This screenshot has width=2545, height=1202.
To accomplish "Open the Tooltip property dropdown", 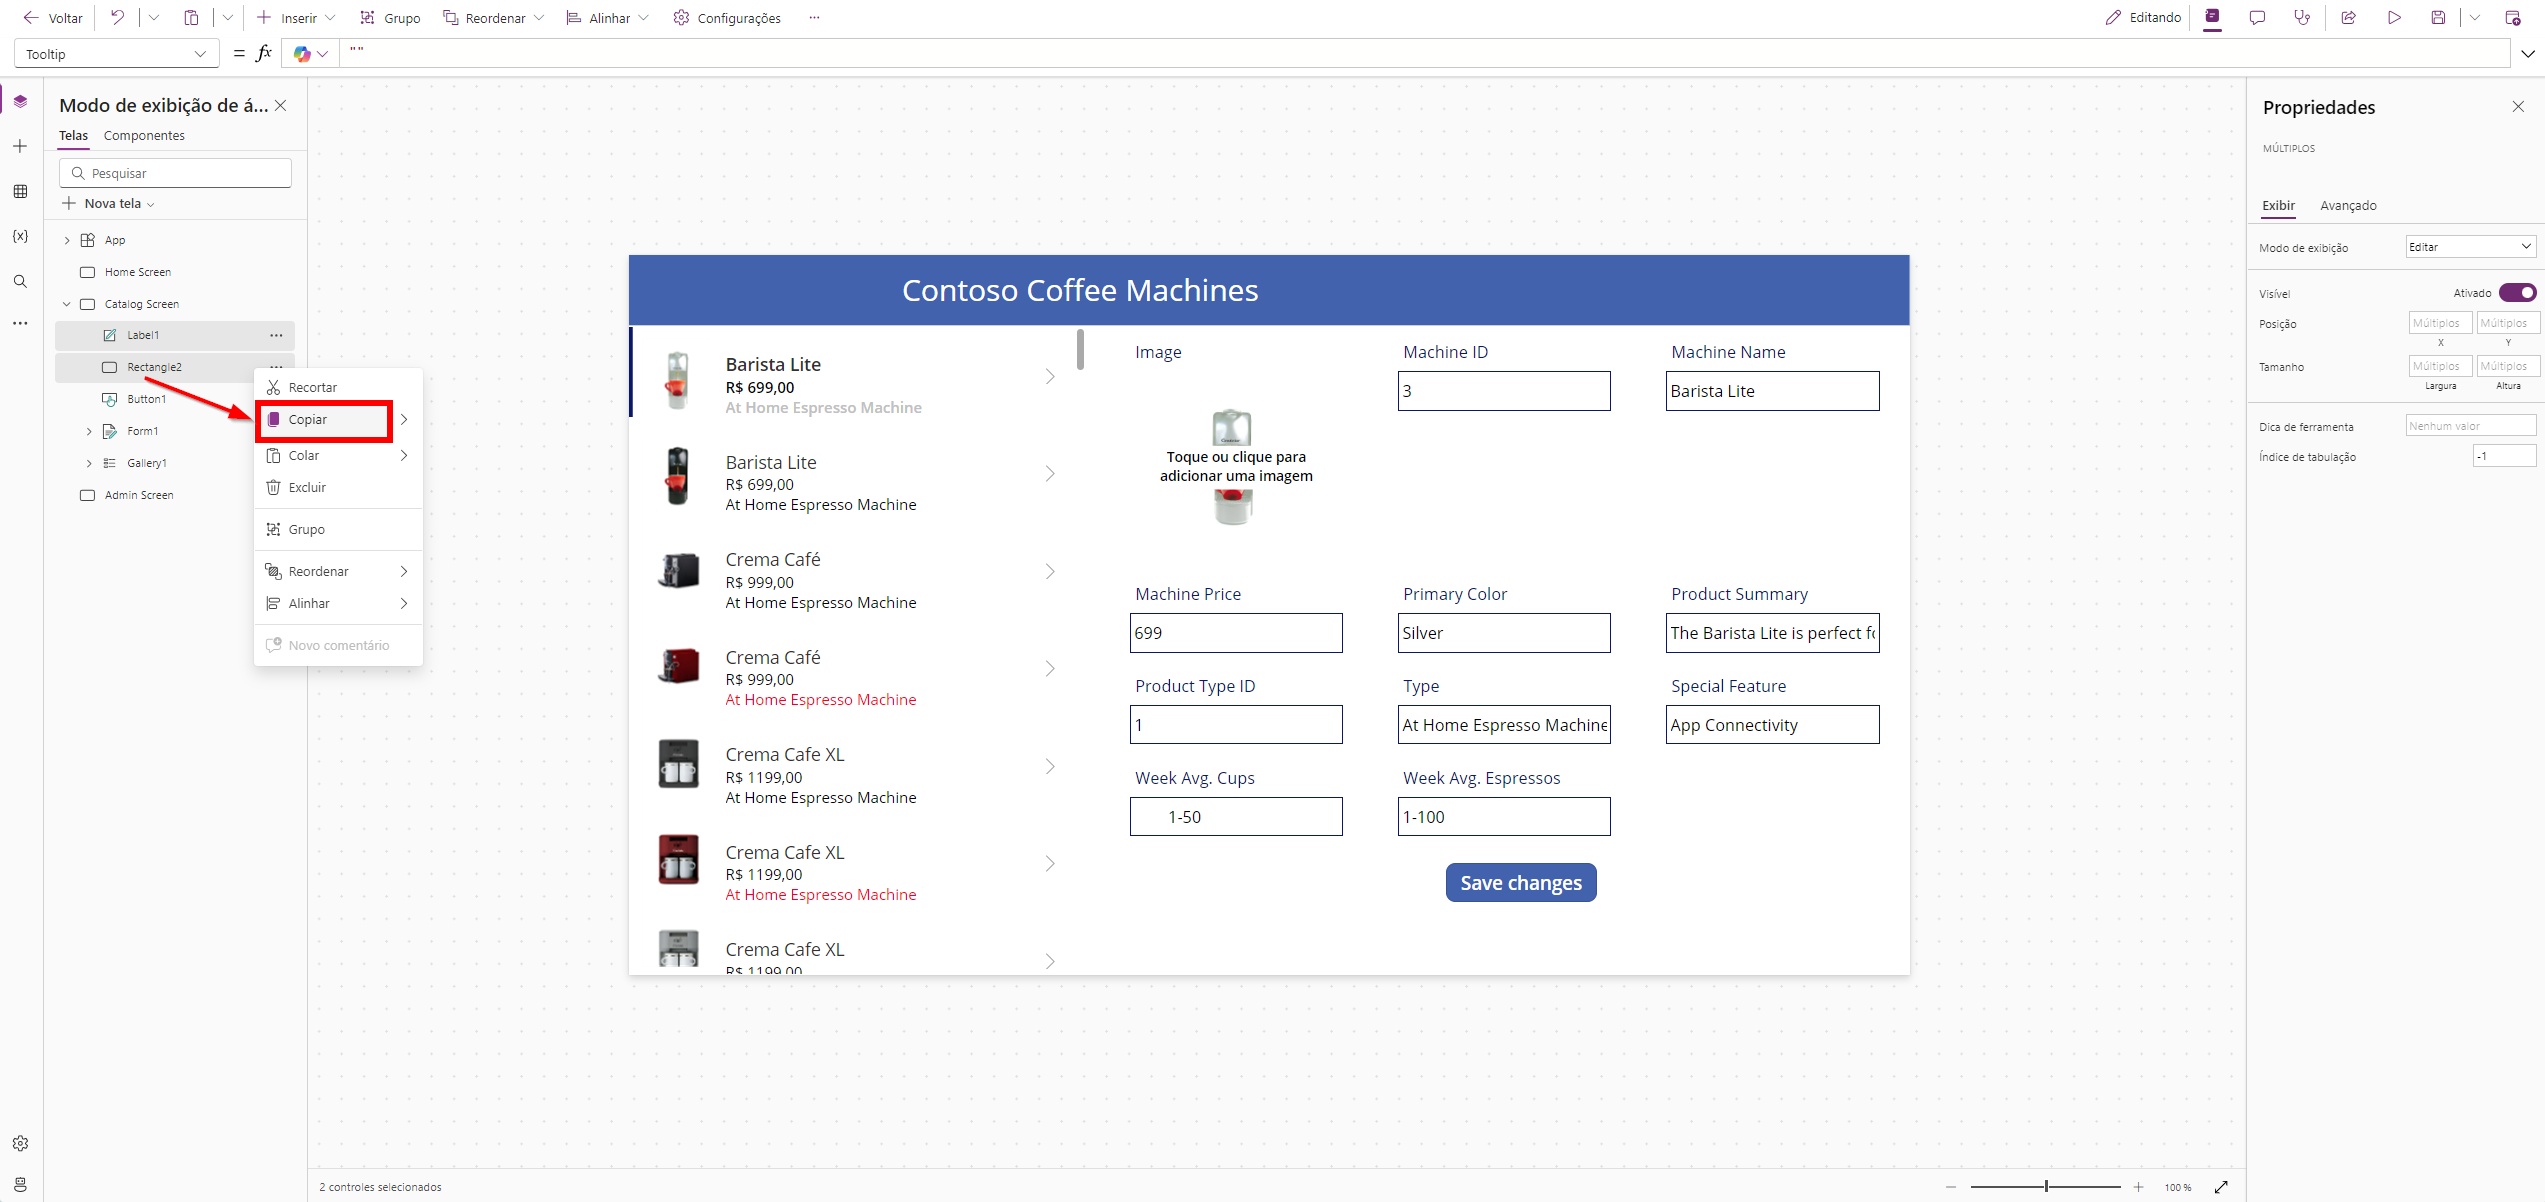I will (117, 54).
